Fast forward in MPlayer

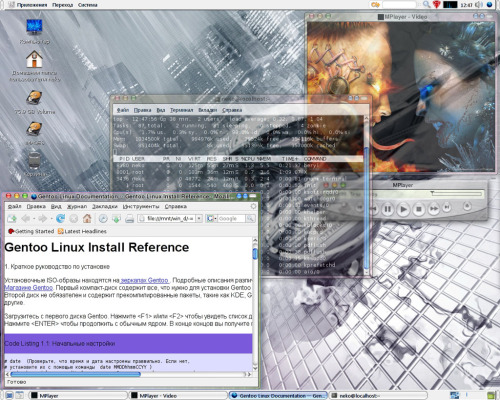[x=434, y=209]
